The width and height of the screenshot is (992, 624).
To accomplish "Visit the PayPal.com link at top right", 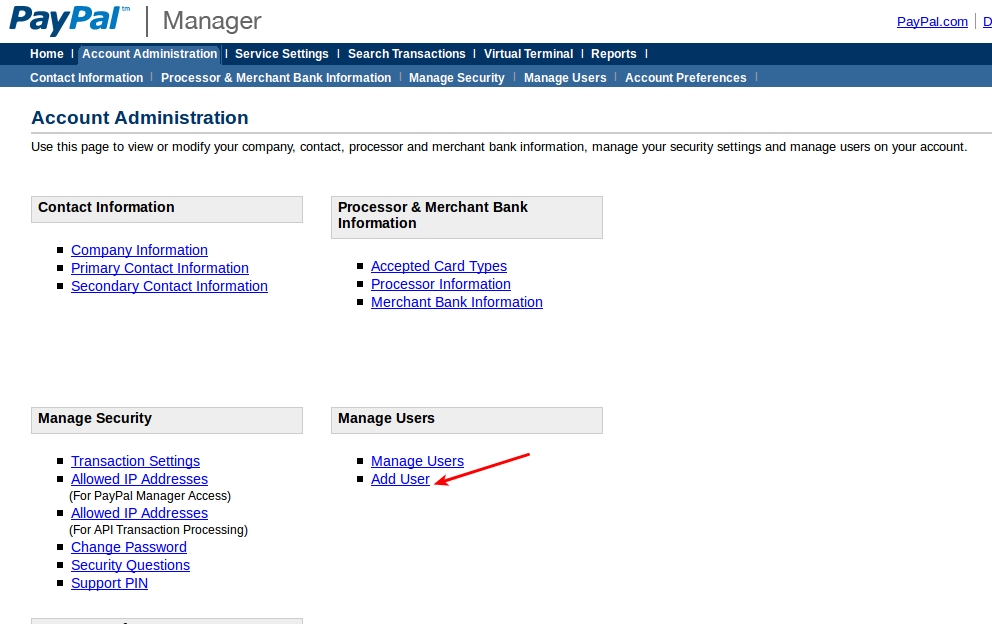I will click(932, 22).
